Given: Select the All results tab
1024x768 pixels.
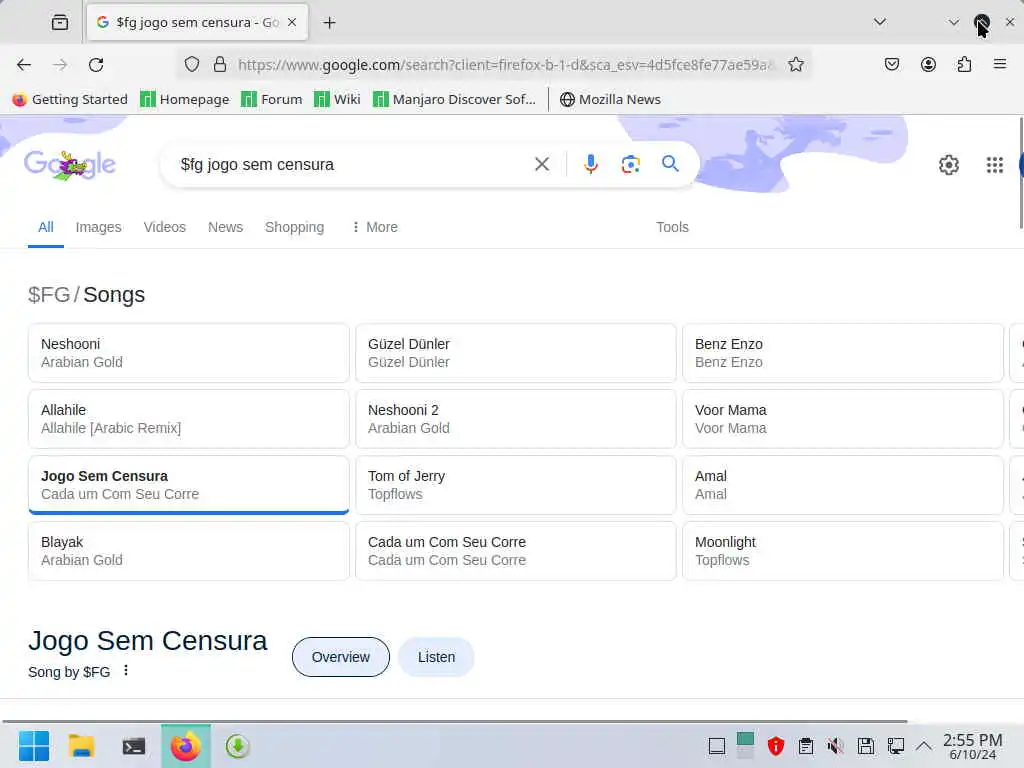Looking at the screenshot, I should click(x=46, y=227).
